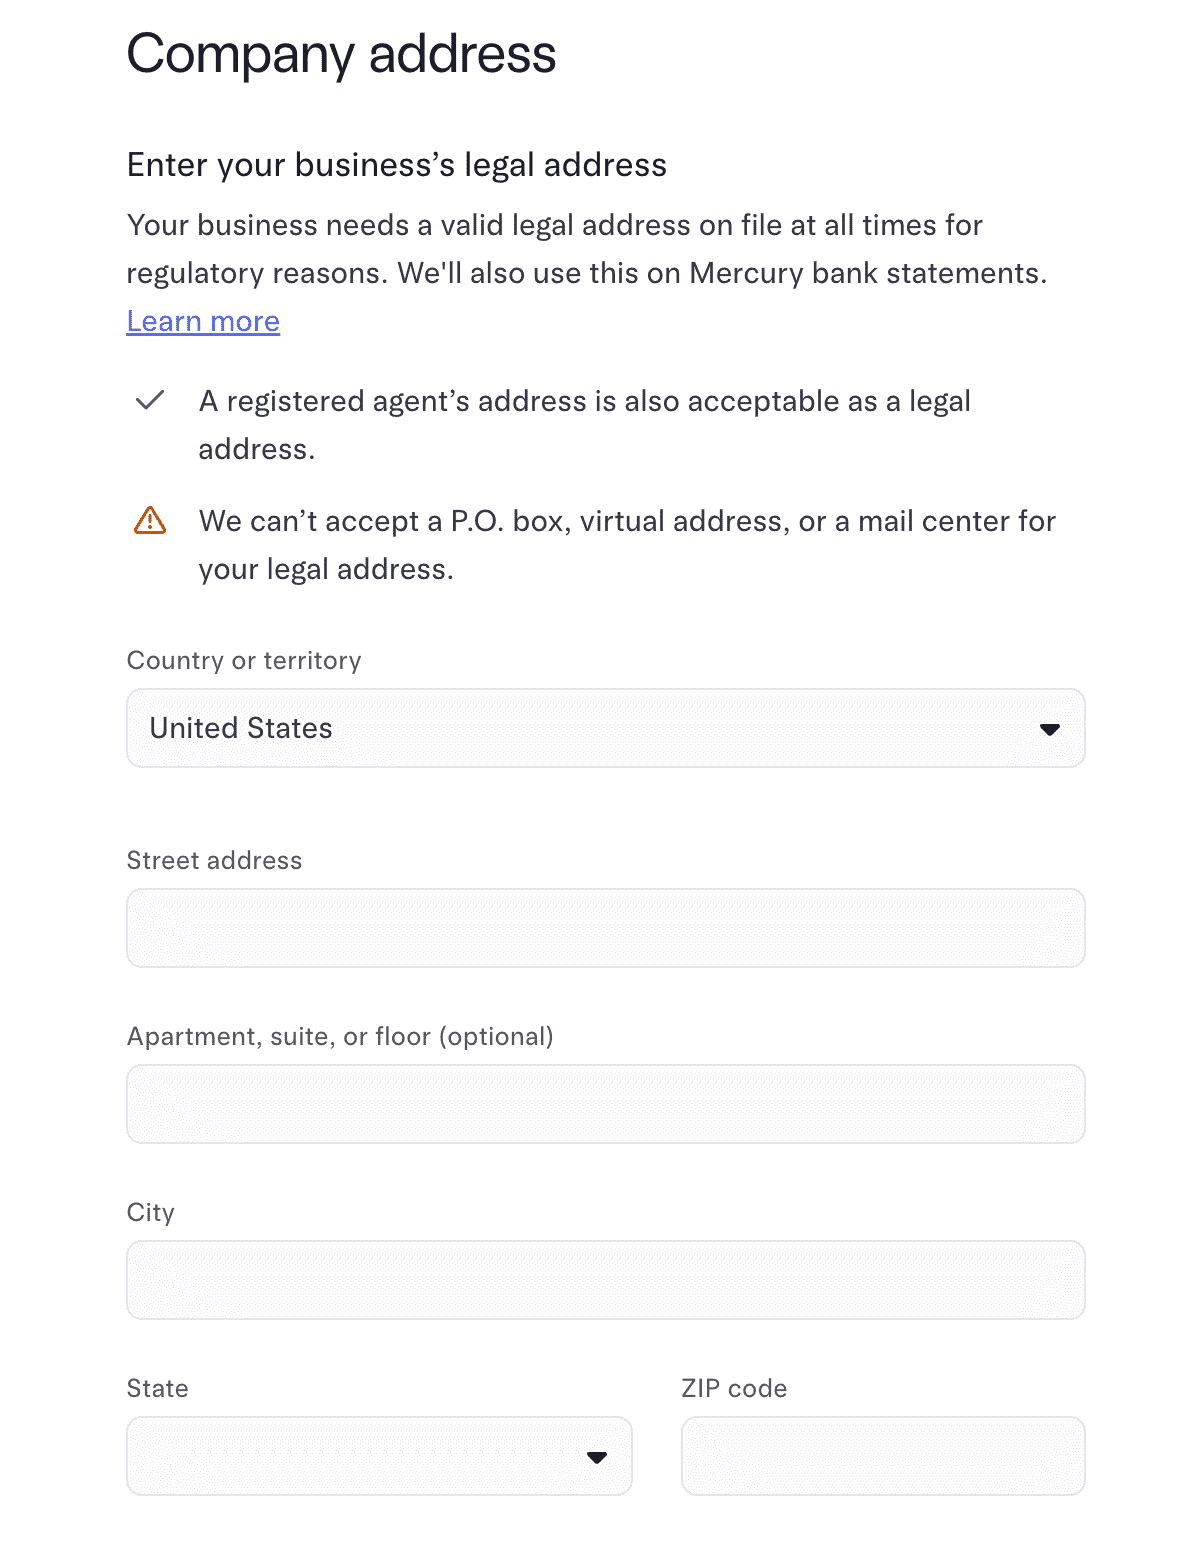Click the State dropdown arrow icon
This screenshot has width=1186, height=1556.
coord(597,1457)
